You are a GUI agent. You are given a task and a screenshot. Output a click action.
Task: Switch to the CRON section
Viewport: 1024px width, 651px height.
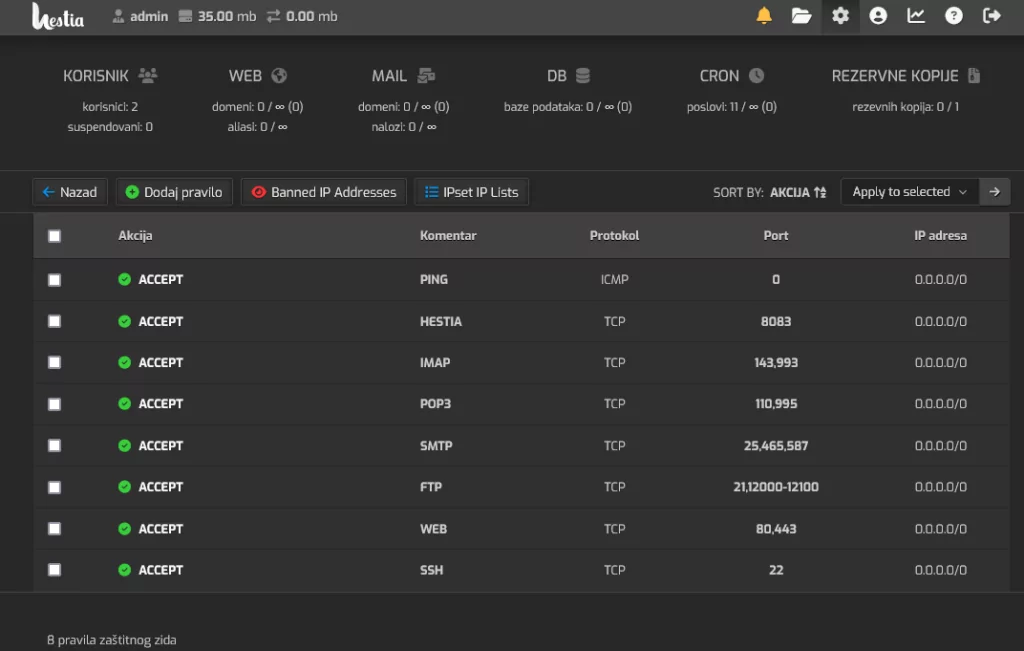731,76
